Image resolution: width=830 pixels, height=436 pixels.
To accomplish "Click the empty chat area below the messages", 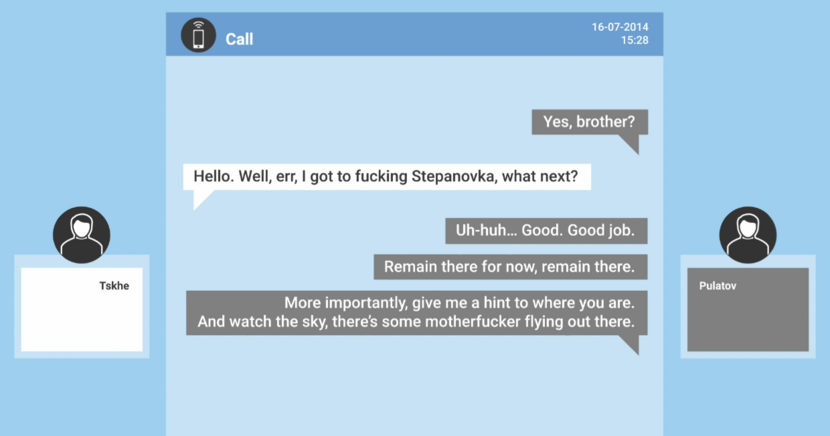I will (x=414, y=395).
